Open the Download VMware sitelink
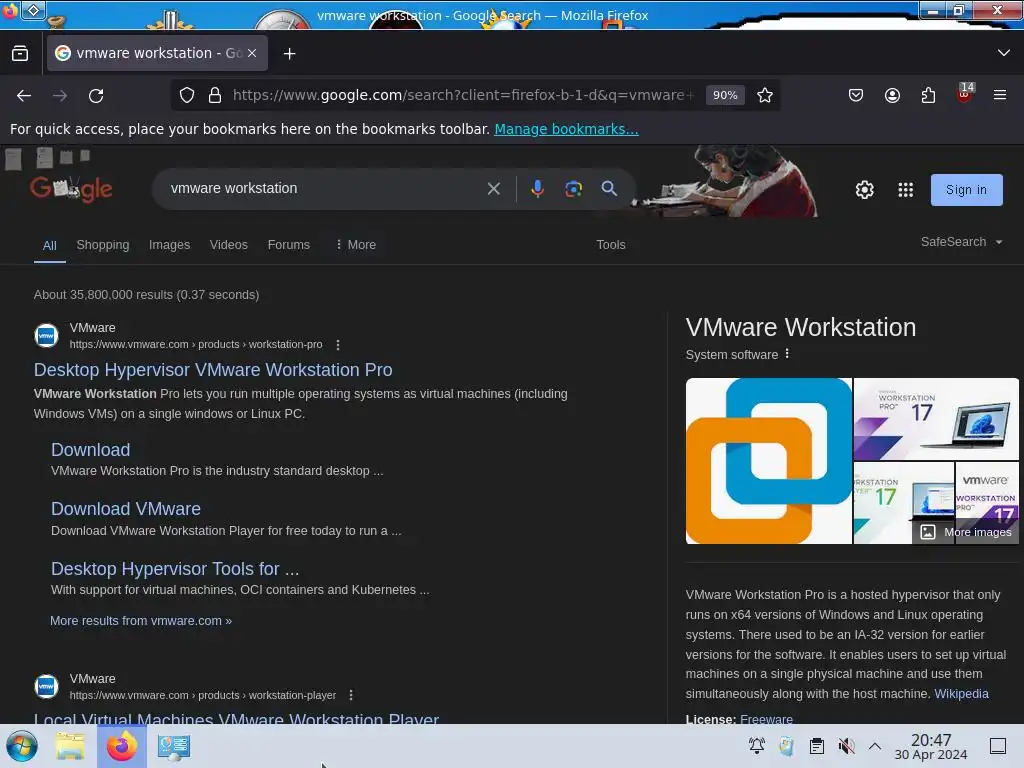The width and height of the screenshot is (1024, 768). tap(126, 509)
